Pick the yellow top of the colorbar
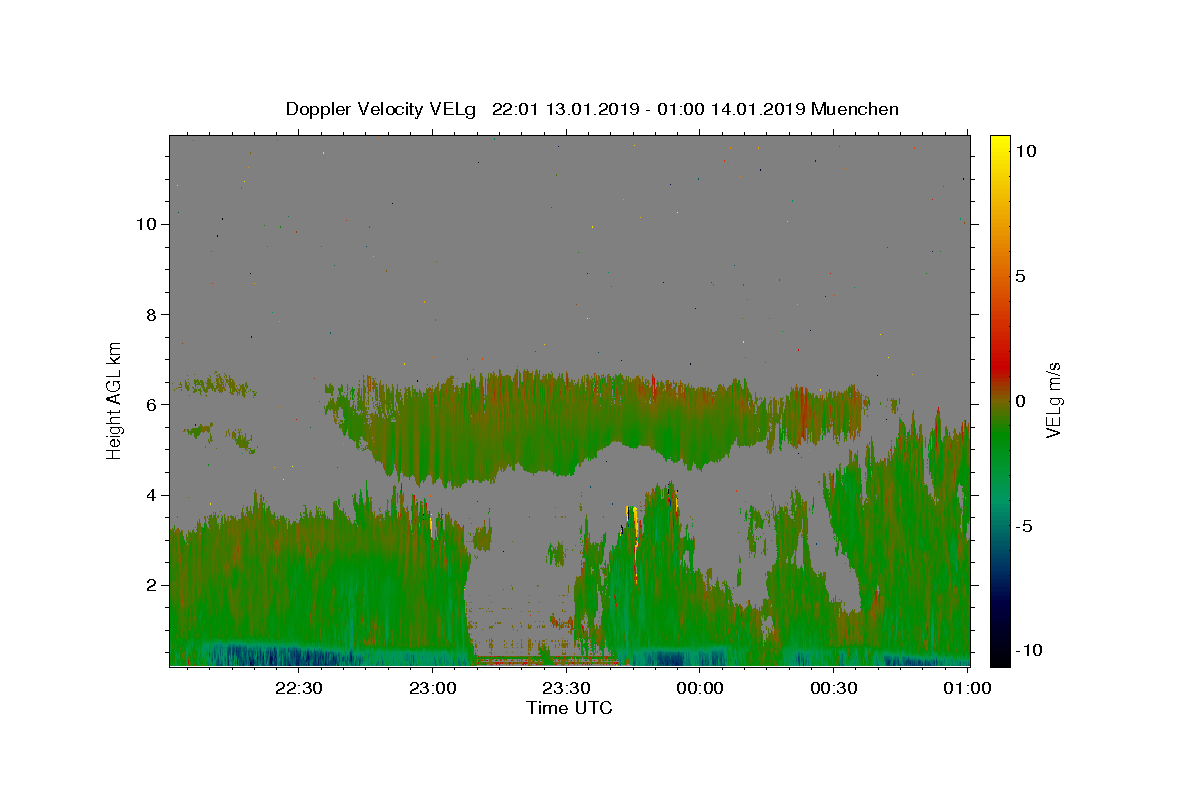This screenshot has width=1200, height=800. pyautogui.click(x=999, y=145)
